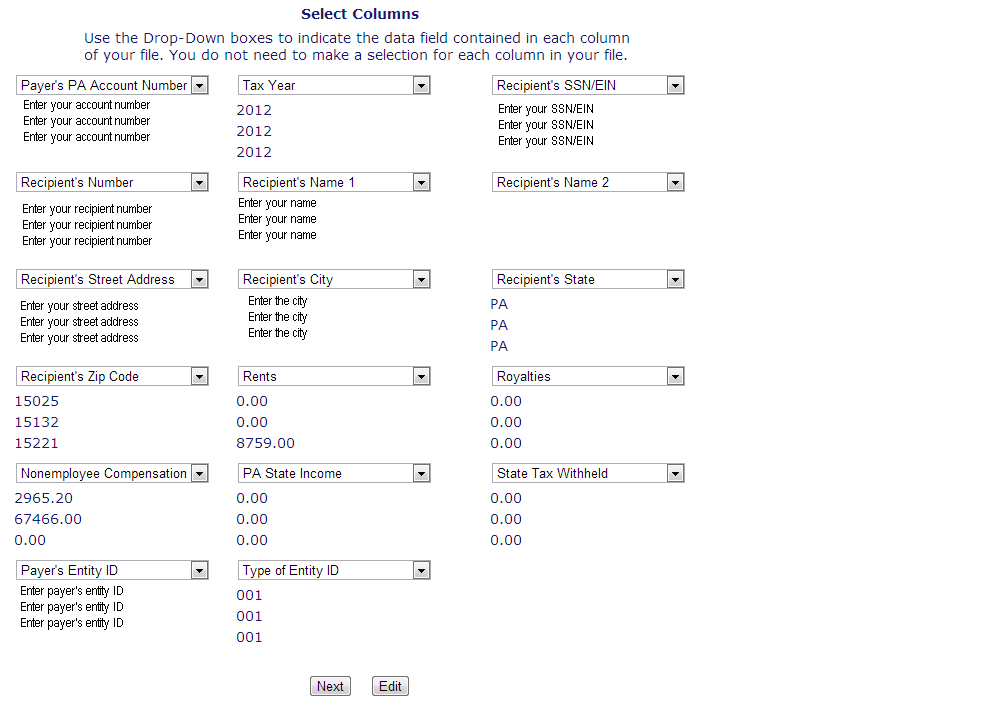Open the Recipient's Number dropdown

pos(199,182)
